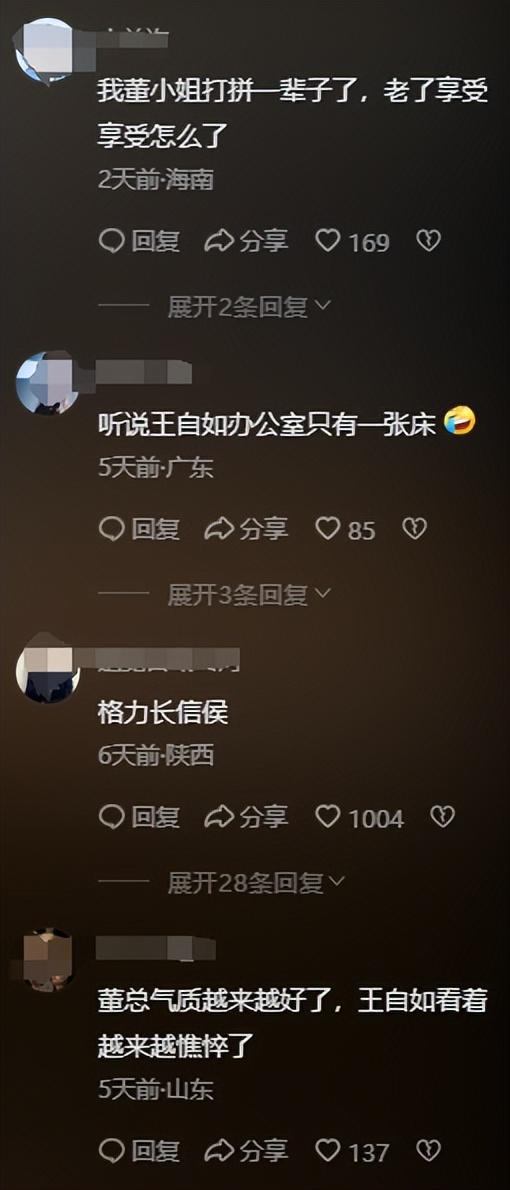The width and height of the screenshot is (510, 1190).
Task: Reply to the Guangdong comment via 回复
Action: [140, 529]
